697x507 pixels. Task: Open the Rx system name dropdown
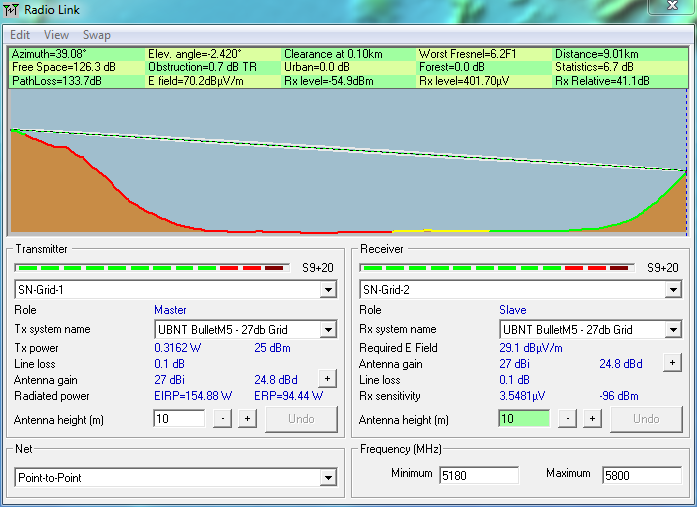(x=673, y=330)
